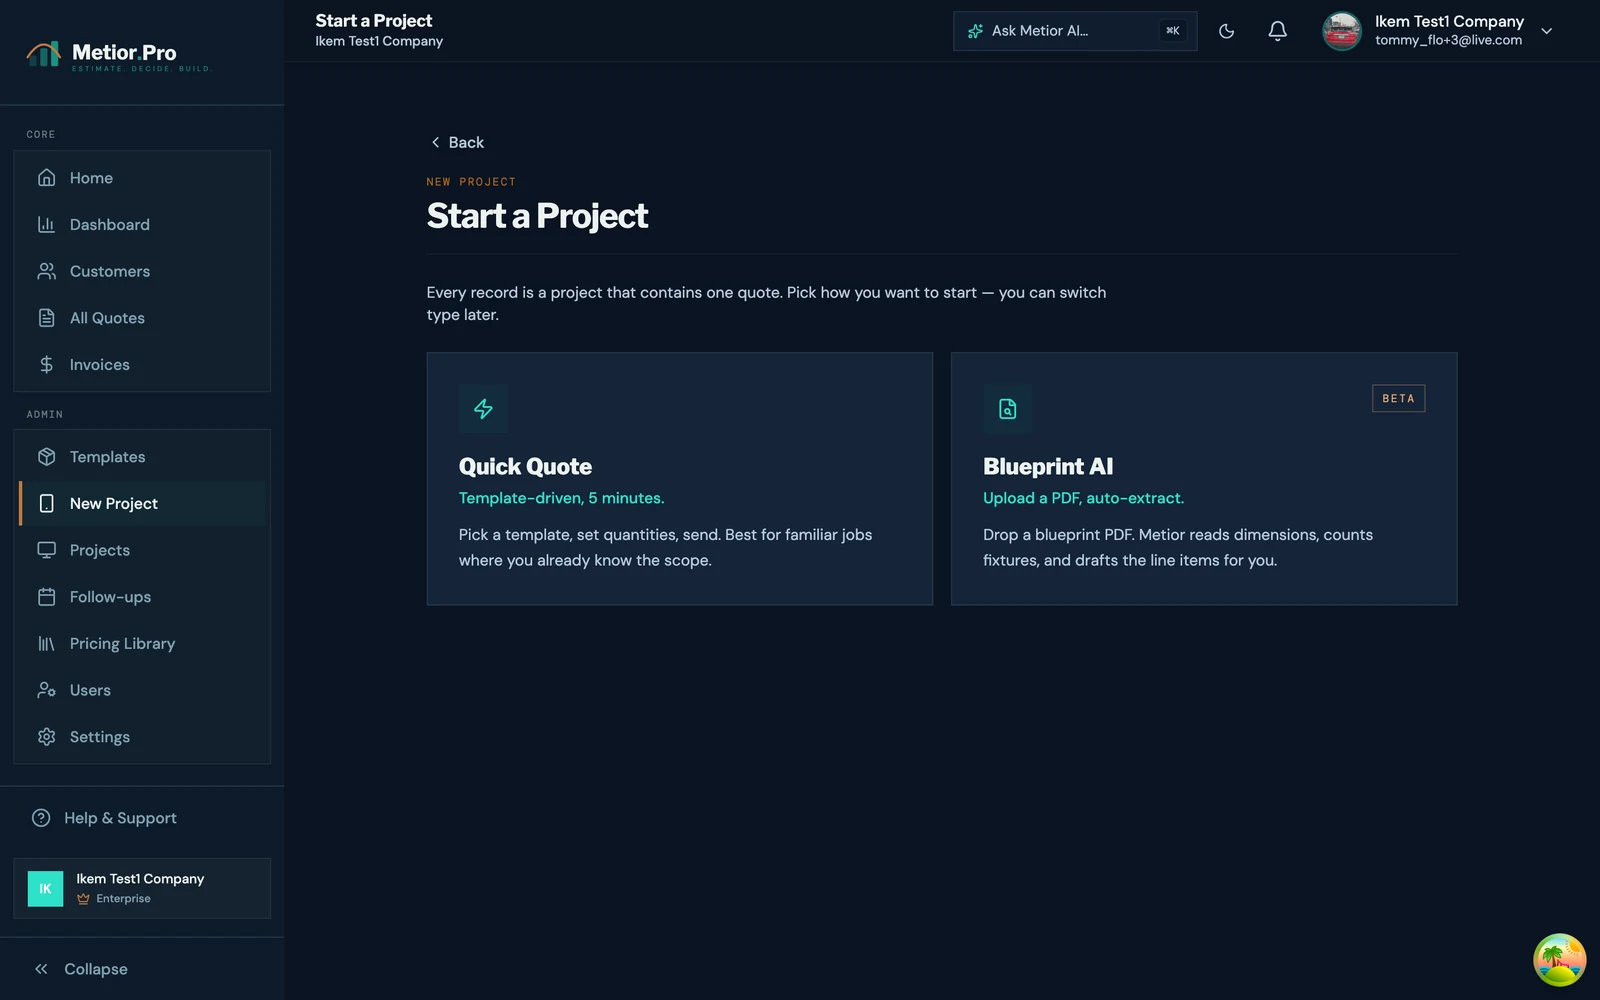
Task: Click the Blueprint AI file search icon
Action: click(x=1007, y=408)
